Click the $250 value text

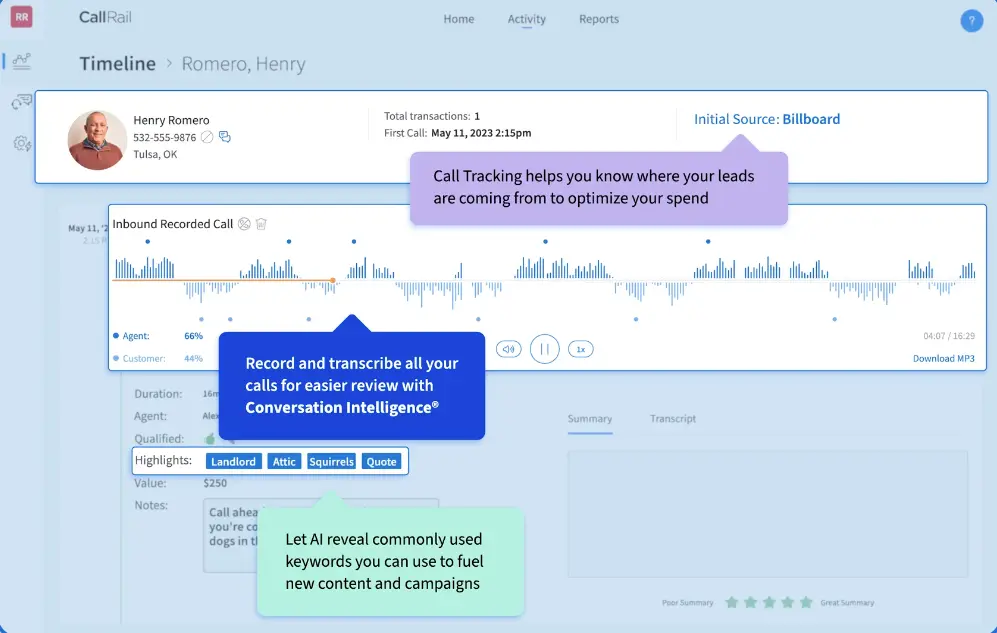tap(215, 483)
